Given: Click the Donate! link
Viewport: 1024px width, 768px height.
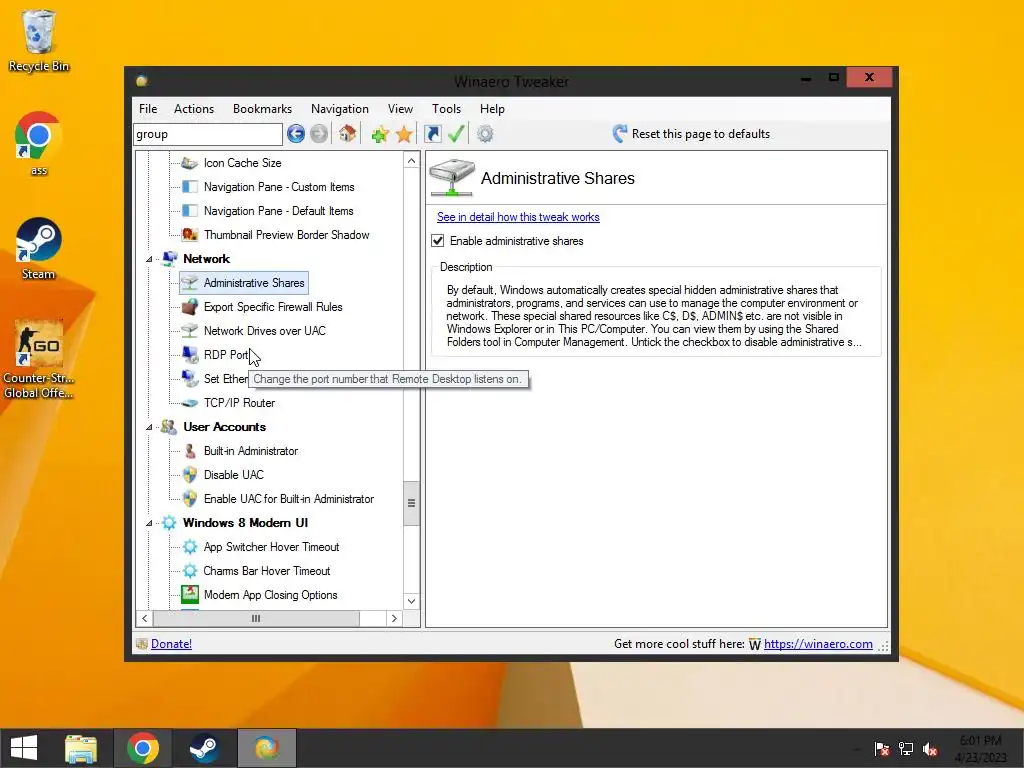Looking at the screenshot, I should pos(171,644).
